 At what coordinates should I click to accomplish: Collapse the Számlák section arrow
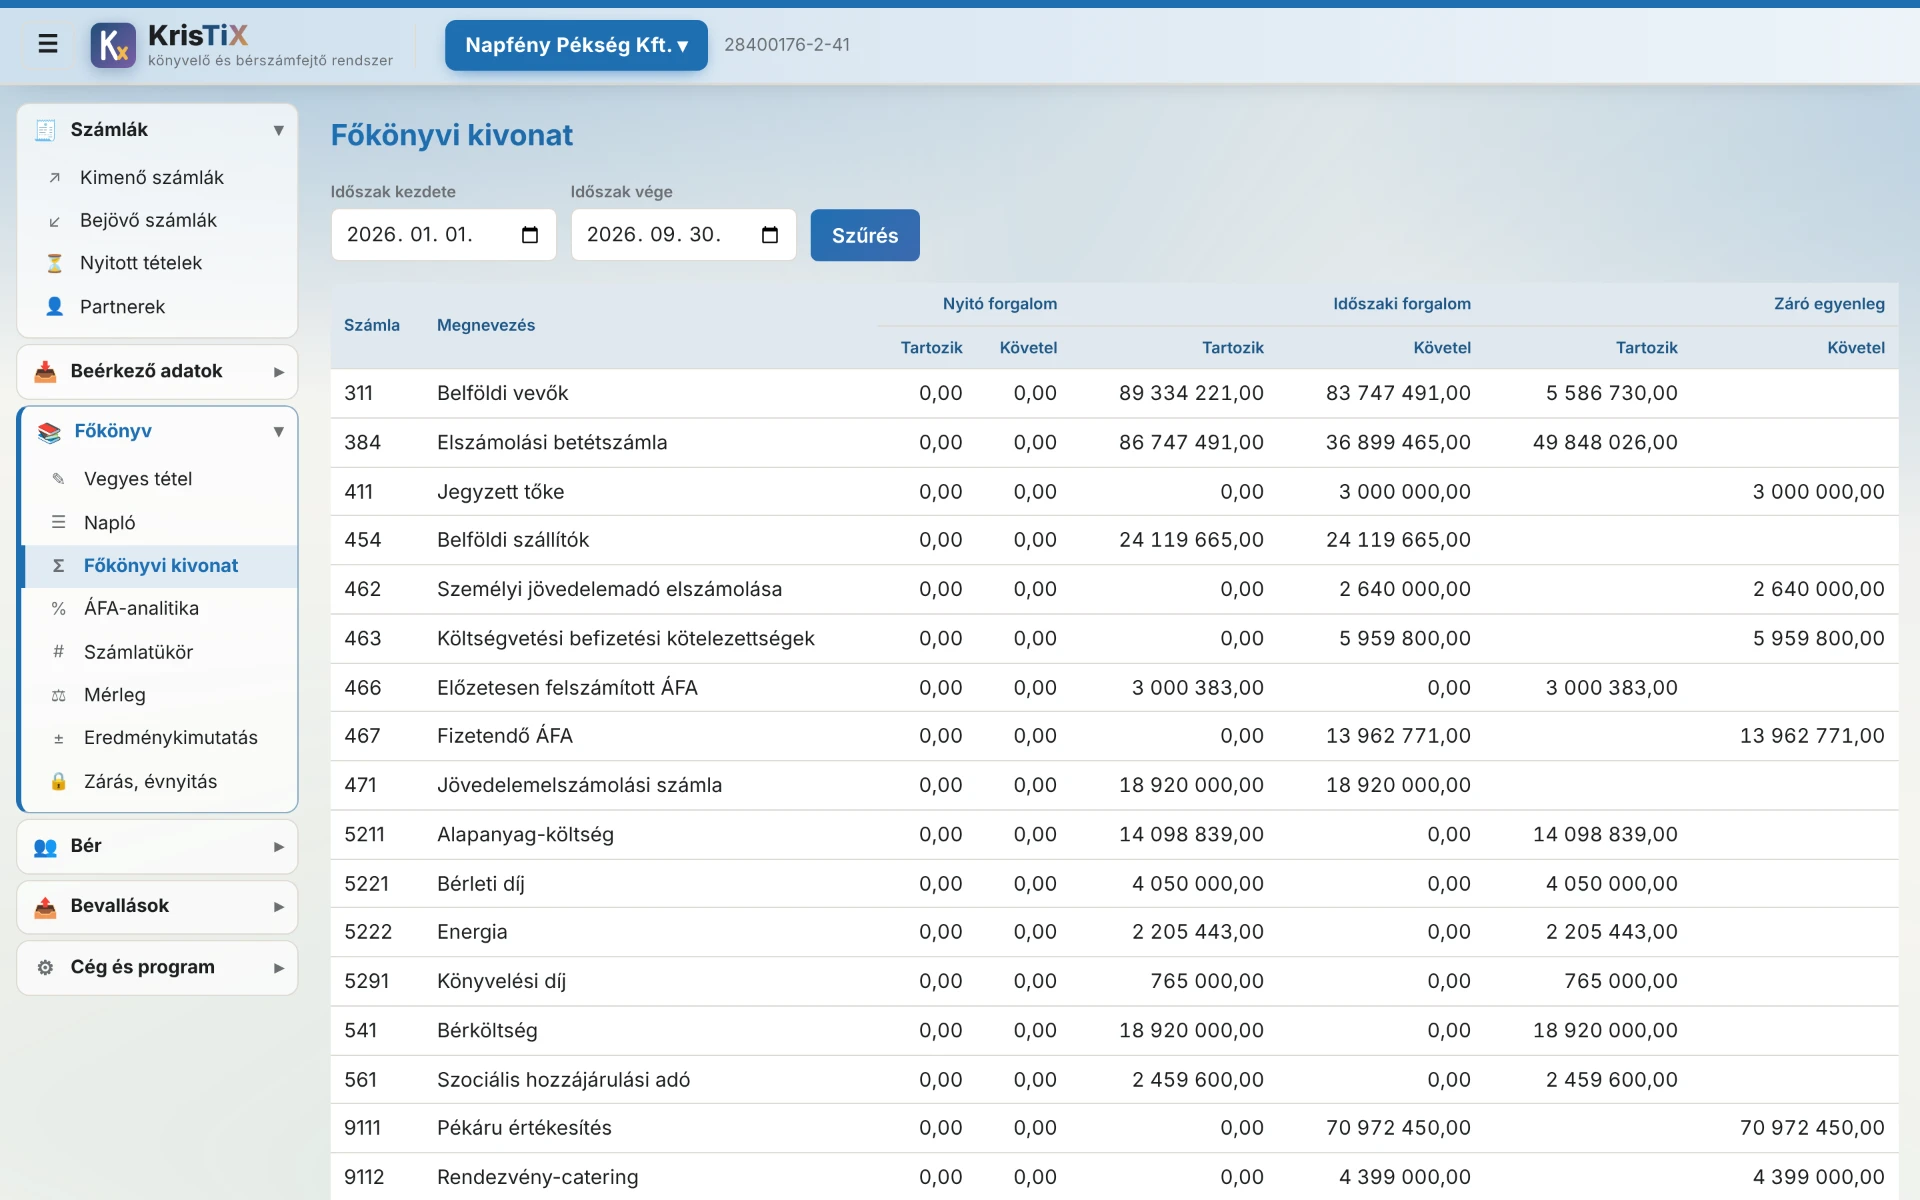pyautogui.click(x=279, y=130)
